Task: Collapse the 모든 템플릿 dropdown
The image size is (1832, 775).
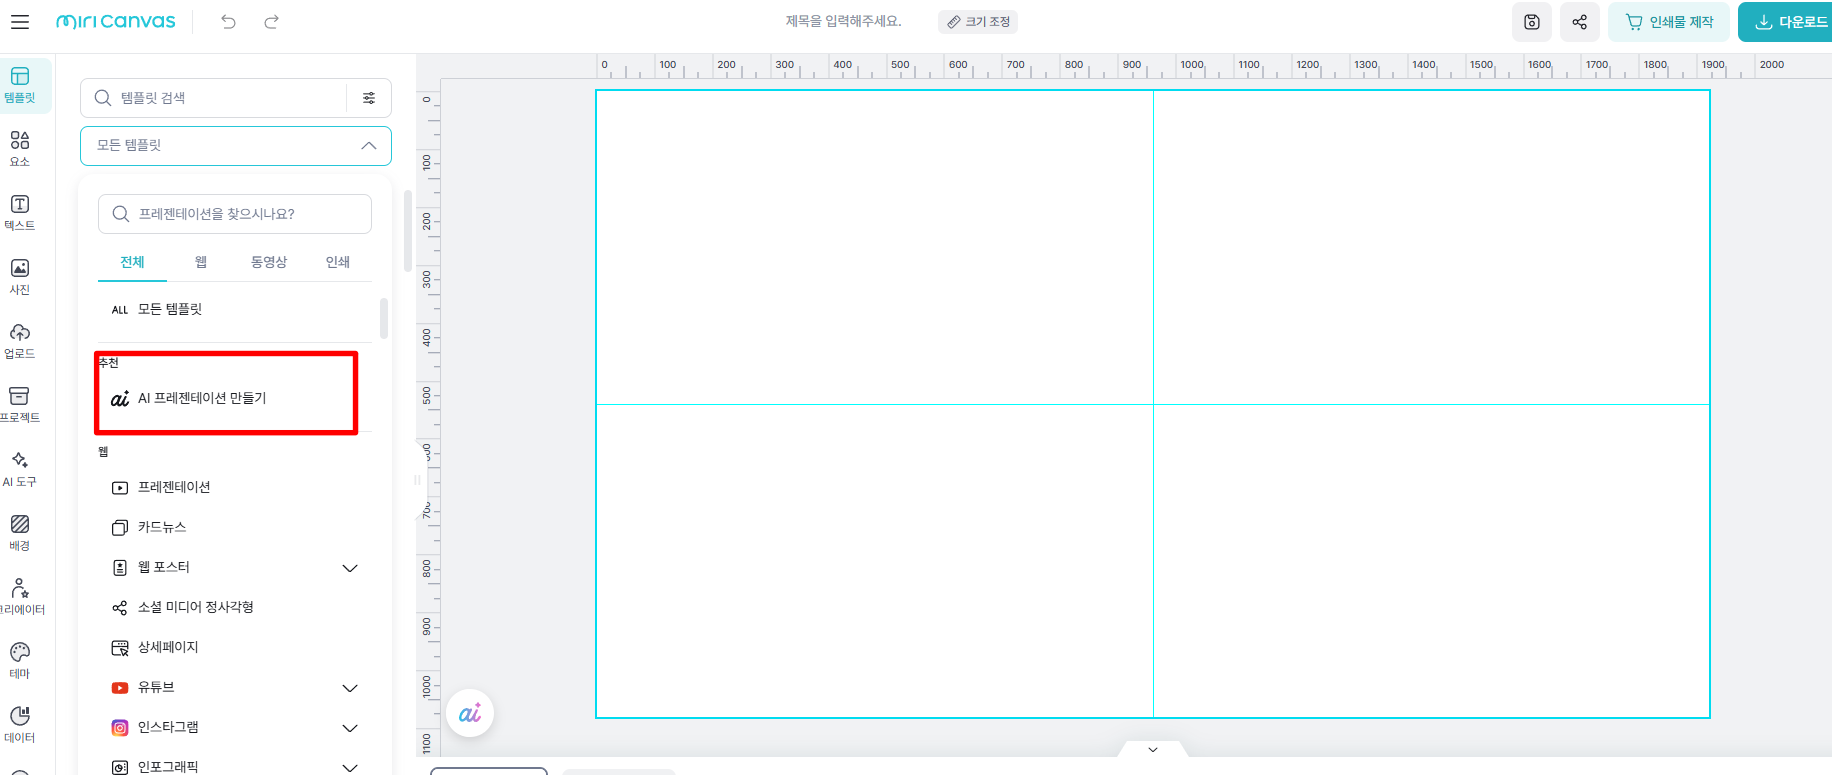Action: [369, 146]
